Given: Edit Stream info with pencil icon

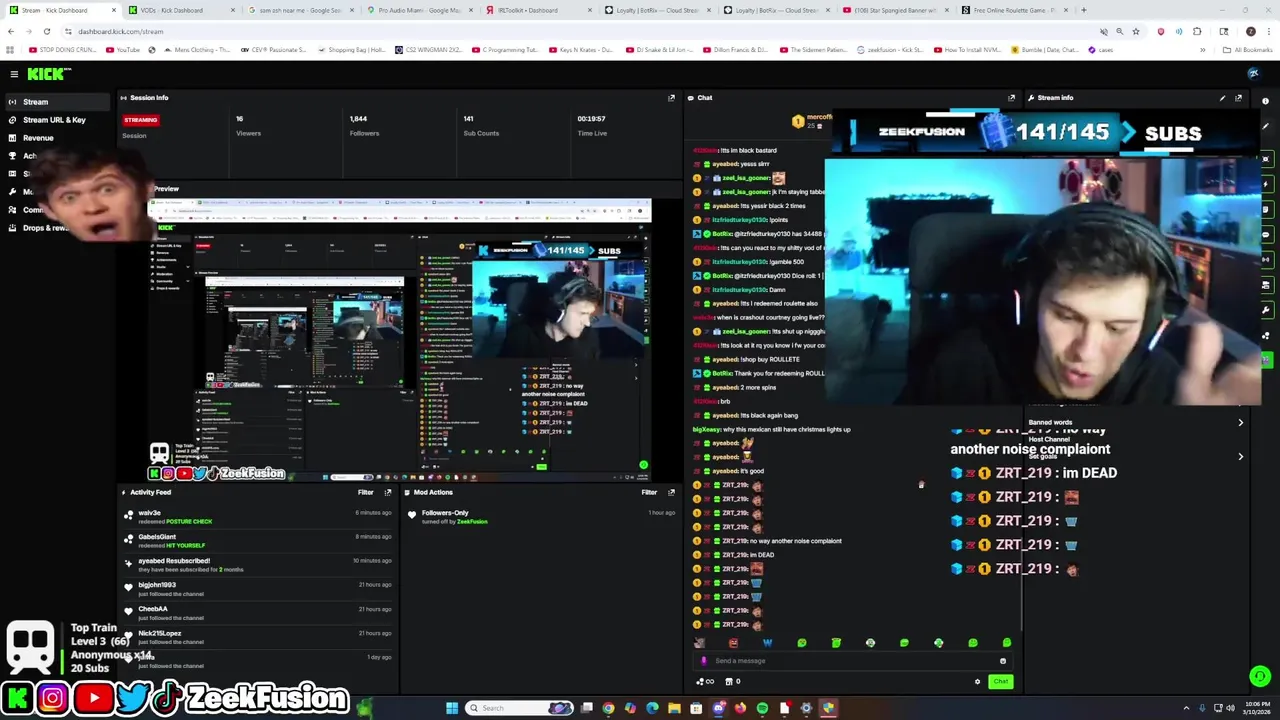Looking at the screenshot, I should [x=1222, y=98].
